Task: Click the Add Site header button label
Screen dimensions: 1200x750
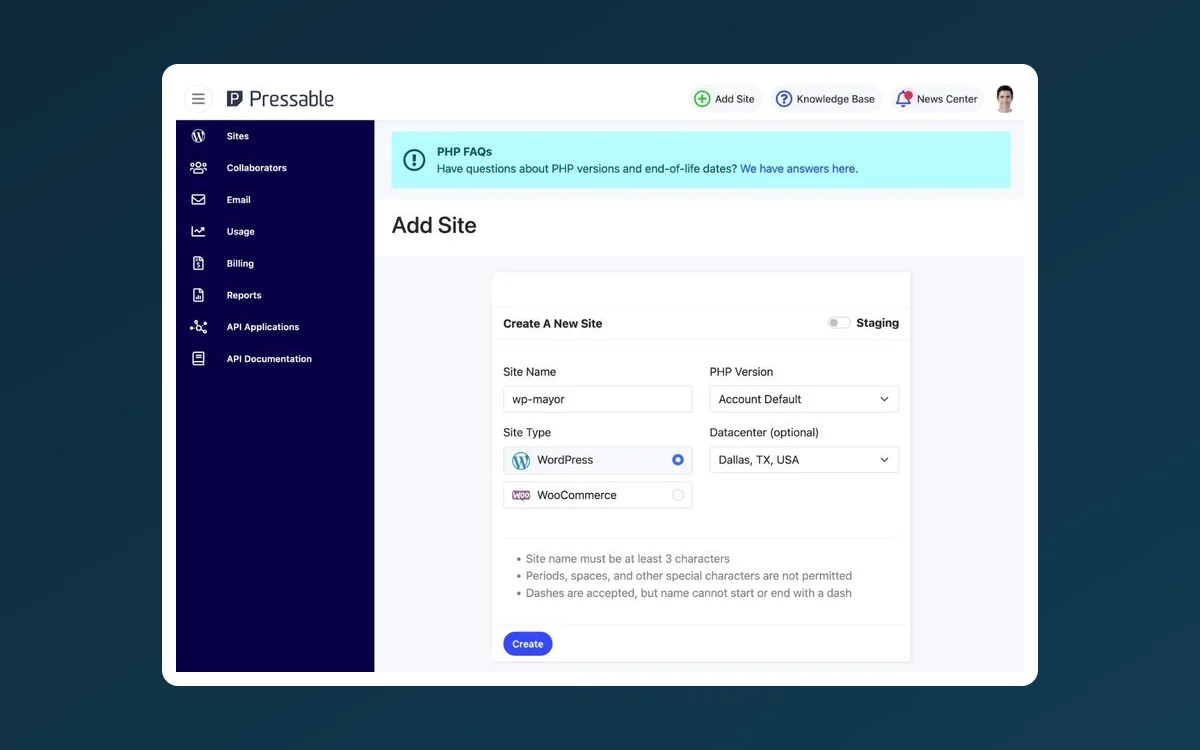Action: pyautogui.click(x=735, y=99)
